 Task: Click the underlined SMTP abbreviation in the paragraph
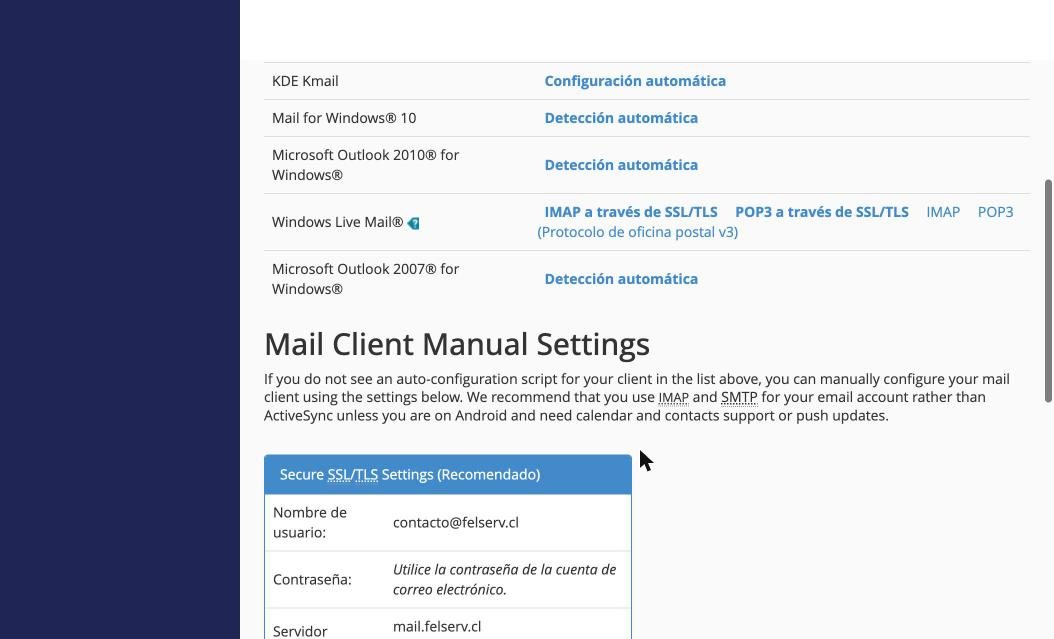[739, 397]
